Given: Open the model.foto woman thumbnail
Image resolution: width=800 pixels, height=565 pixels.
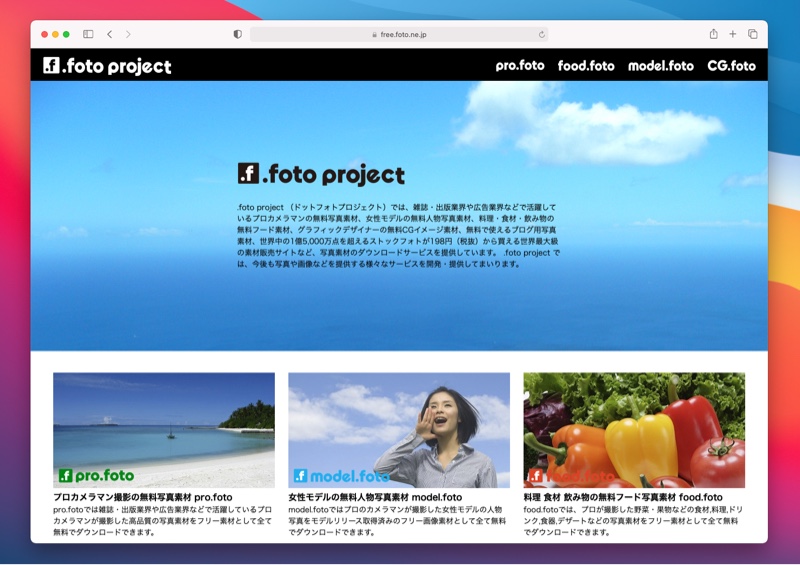Looking at the screenshot, I should click(x=399, y=430).
